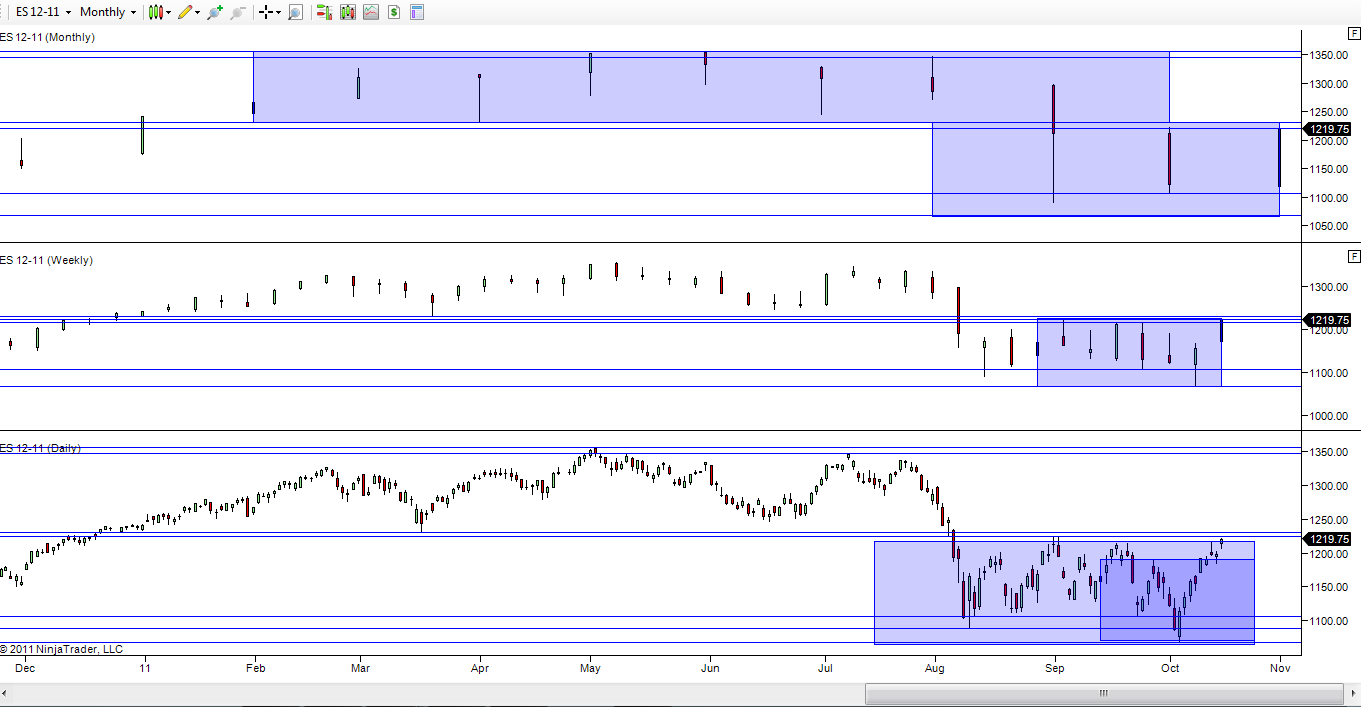1361x707 pixels.
Task: Click the F button on Weekly panel
Action: [x=1354, y=256]
